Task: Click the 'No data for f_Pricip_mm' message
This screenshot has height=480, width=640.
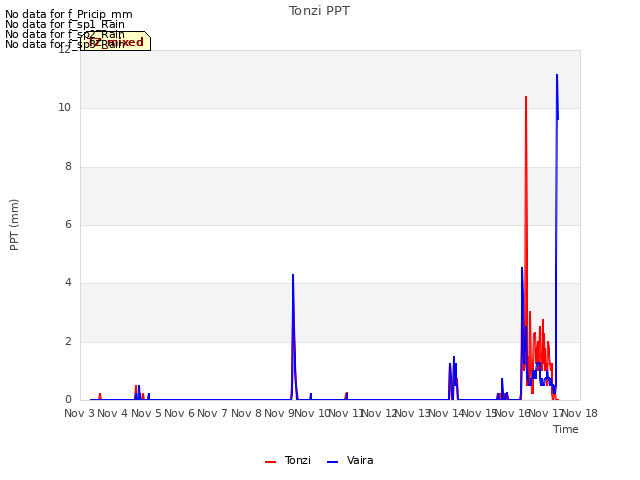Action: point(69,14)
